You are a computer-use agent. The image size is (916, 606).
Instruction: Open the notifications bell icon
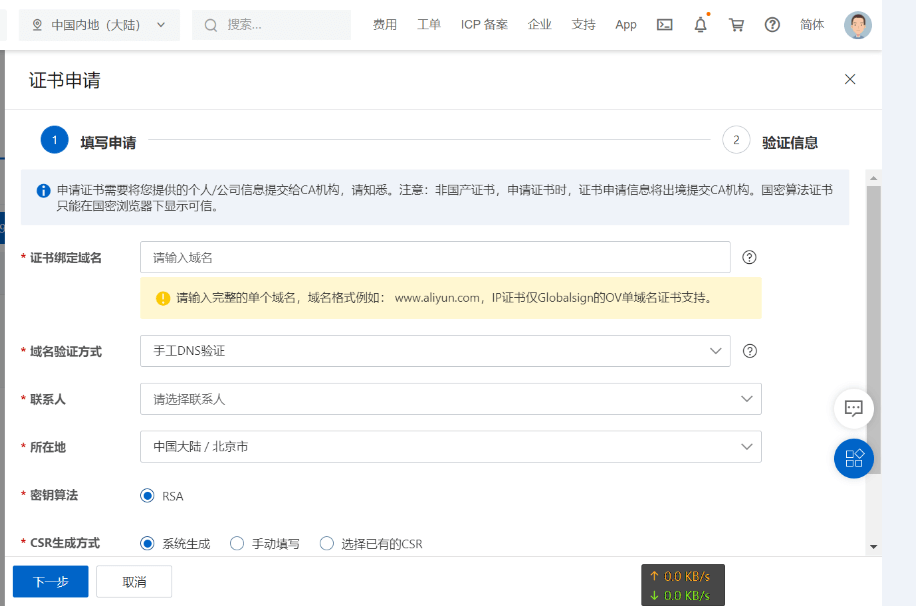[700, 25]
